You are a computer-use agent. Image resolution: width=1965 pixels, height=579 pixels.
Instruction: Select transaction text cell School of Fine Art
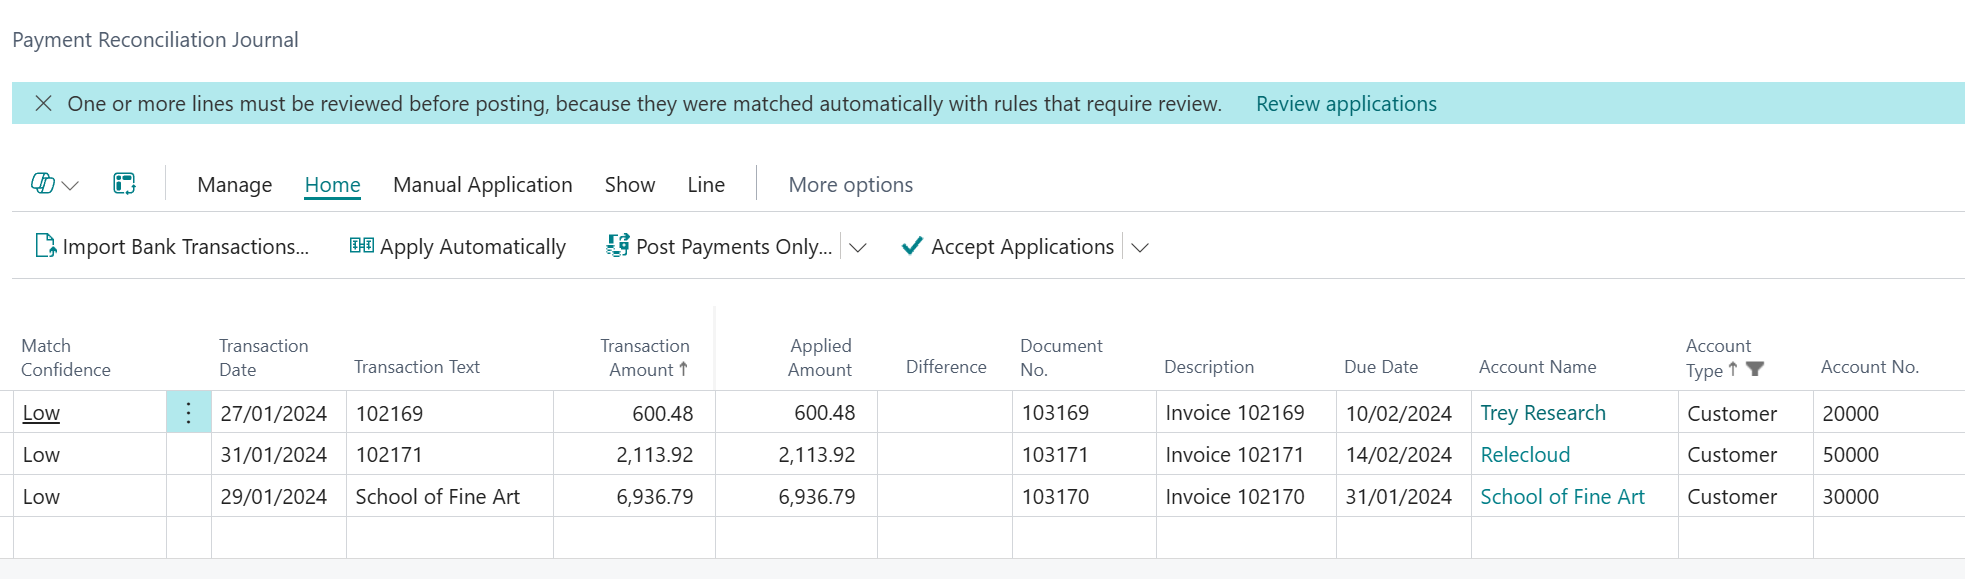(x=450, y=497)
